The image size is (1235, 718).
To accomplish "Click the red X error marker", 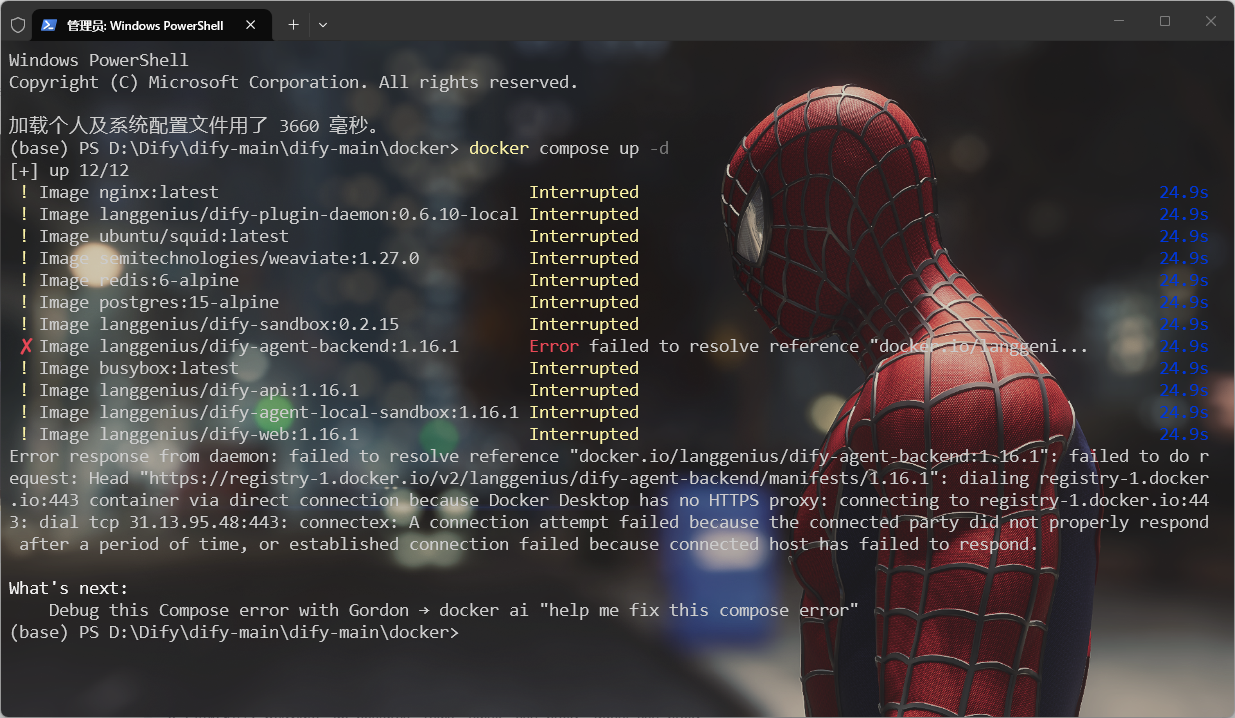I will (x=25, y=346).
